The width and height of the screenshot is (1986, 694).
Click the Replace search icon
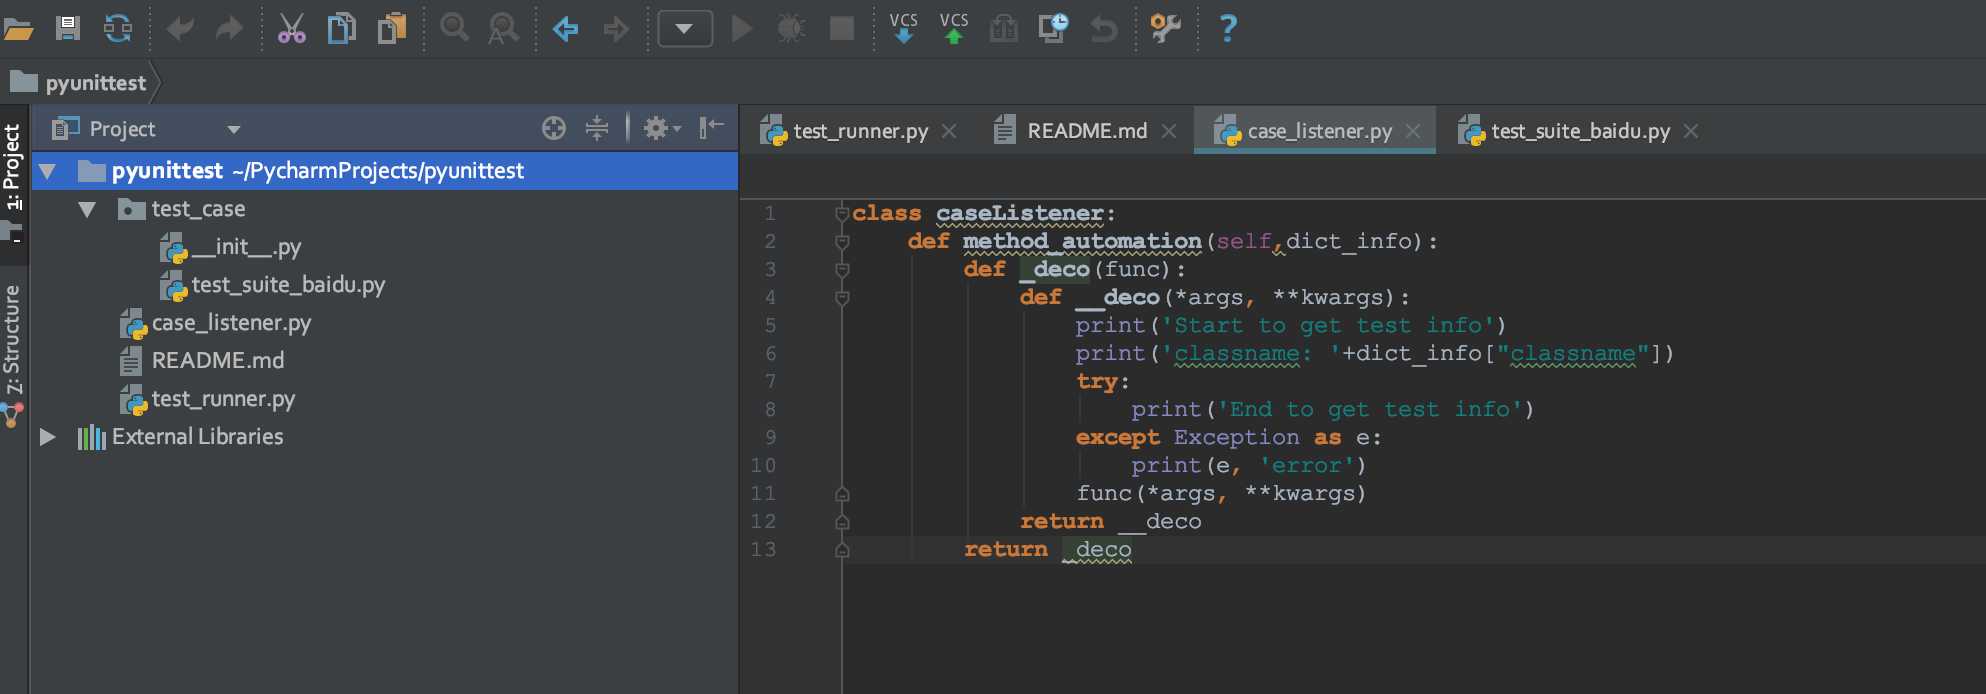(503, 28)
